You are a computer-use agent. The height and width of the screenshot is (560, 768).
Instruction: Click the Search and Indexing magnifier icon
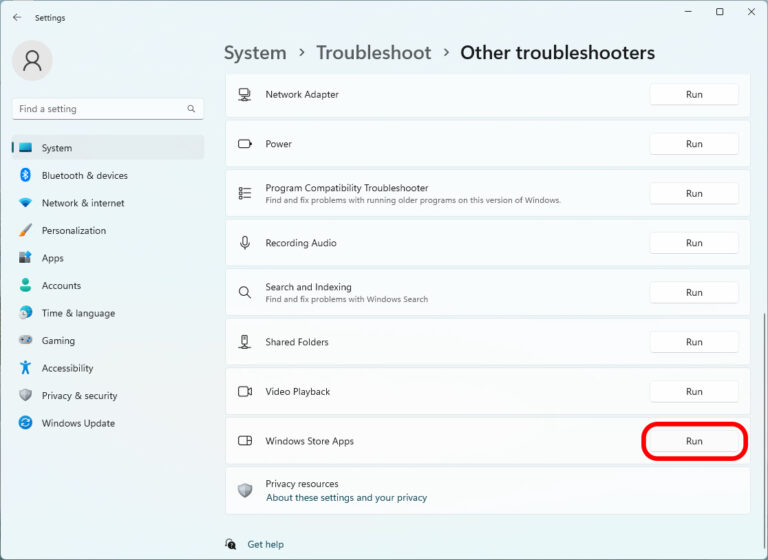245,292
